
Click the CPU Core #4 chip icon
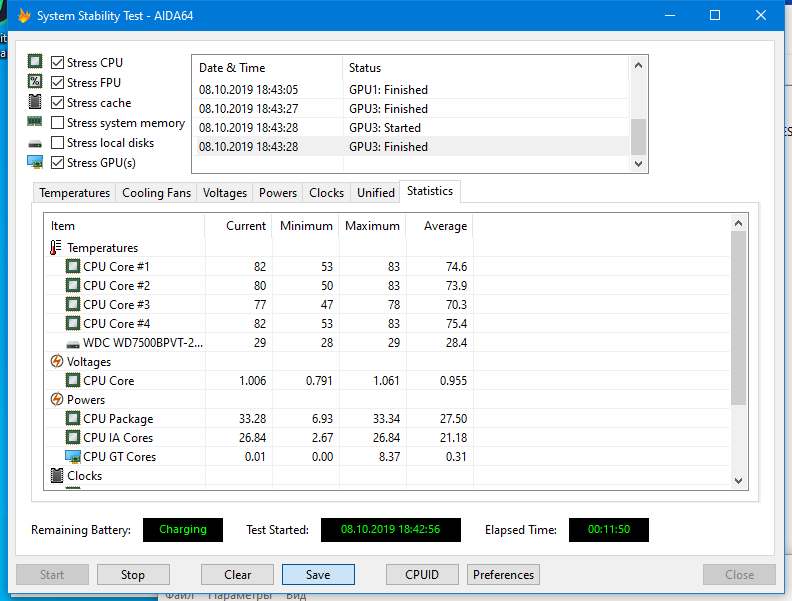[73, 323]
